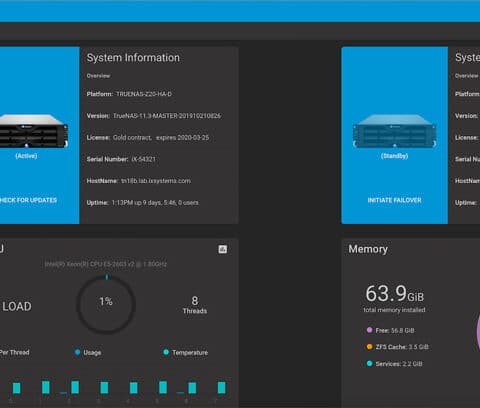Click the CHECK FOR UPDATES button
The image size is (480, 408).
click(x=28, y=200)
